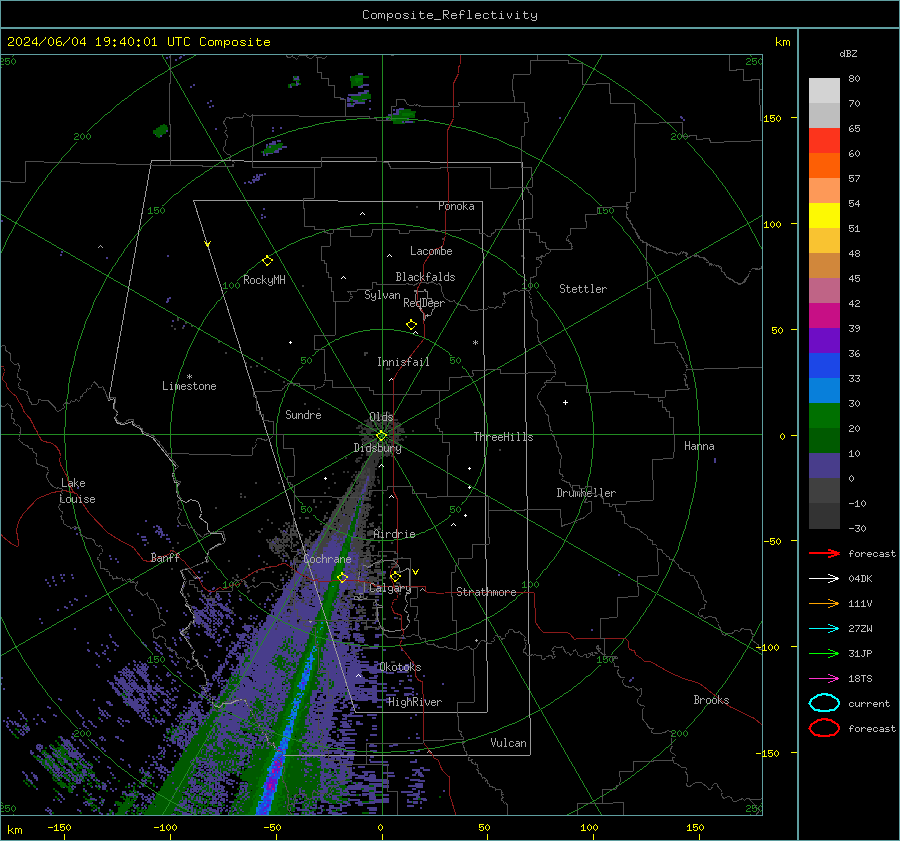Click the magenta 18TS arrow icon
The height and width of the screenshot is (841, 900).
tap(824, 679)
